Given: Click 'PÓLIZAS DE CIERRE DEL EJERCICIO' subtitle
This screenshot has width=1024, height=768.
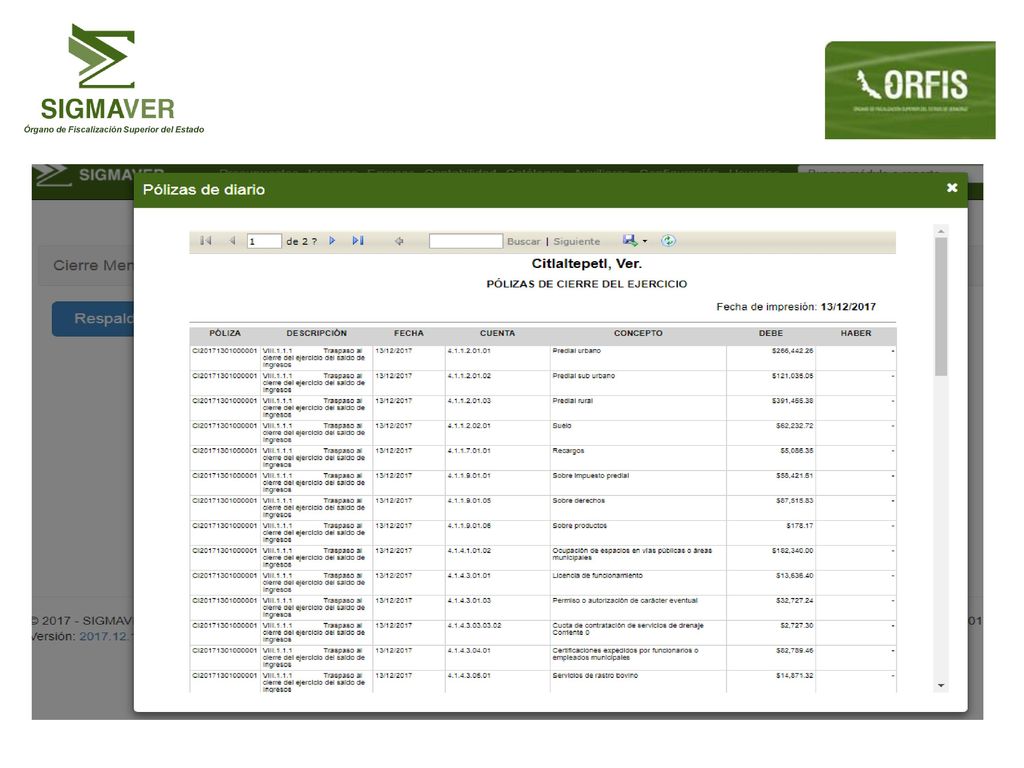Looking at the screenshot, I should [x=586, y=284].
